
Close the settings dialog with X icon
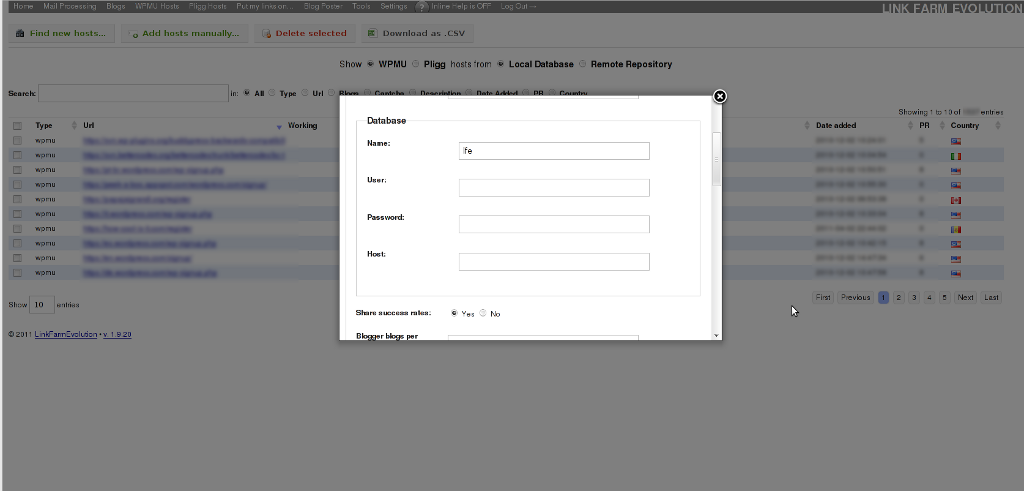(x=719, y=97)
